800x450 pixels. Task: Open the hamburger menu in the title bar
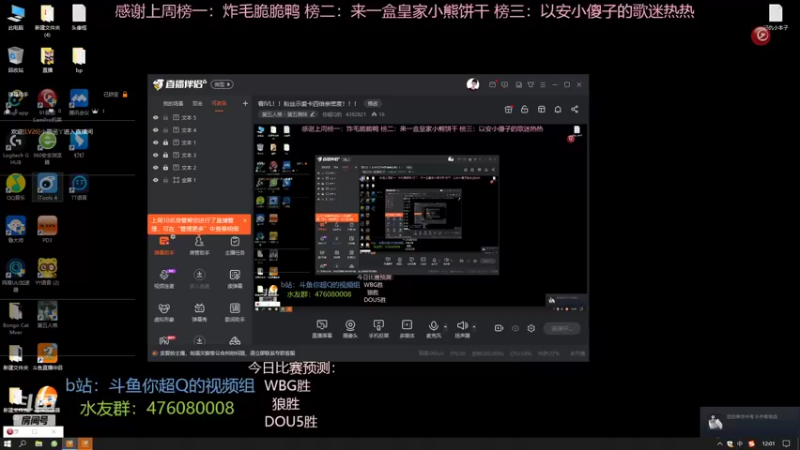543,84
